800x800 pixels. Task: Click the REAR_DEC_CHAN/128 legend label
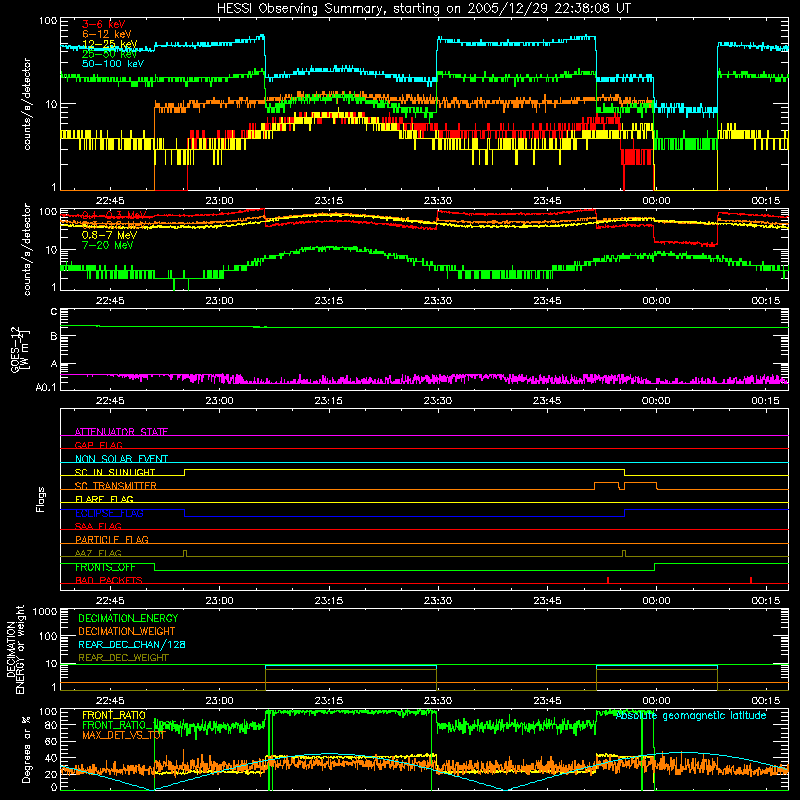pos(132,644)
